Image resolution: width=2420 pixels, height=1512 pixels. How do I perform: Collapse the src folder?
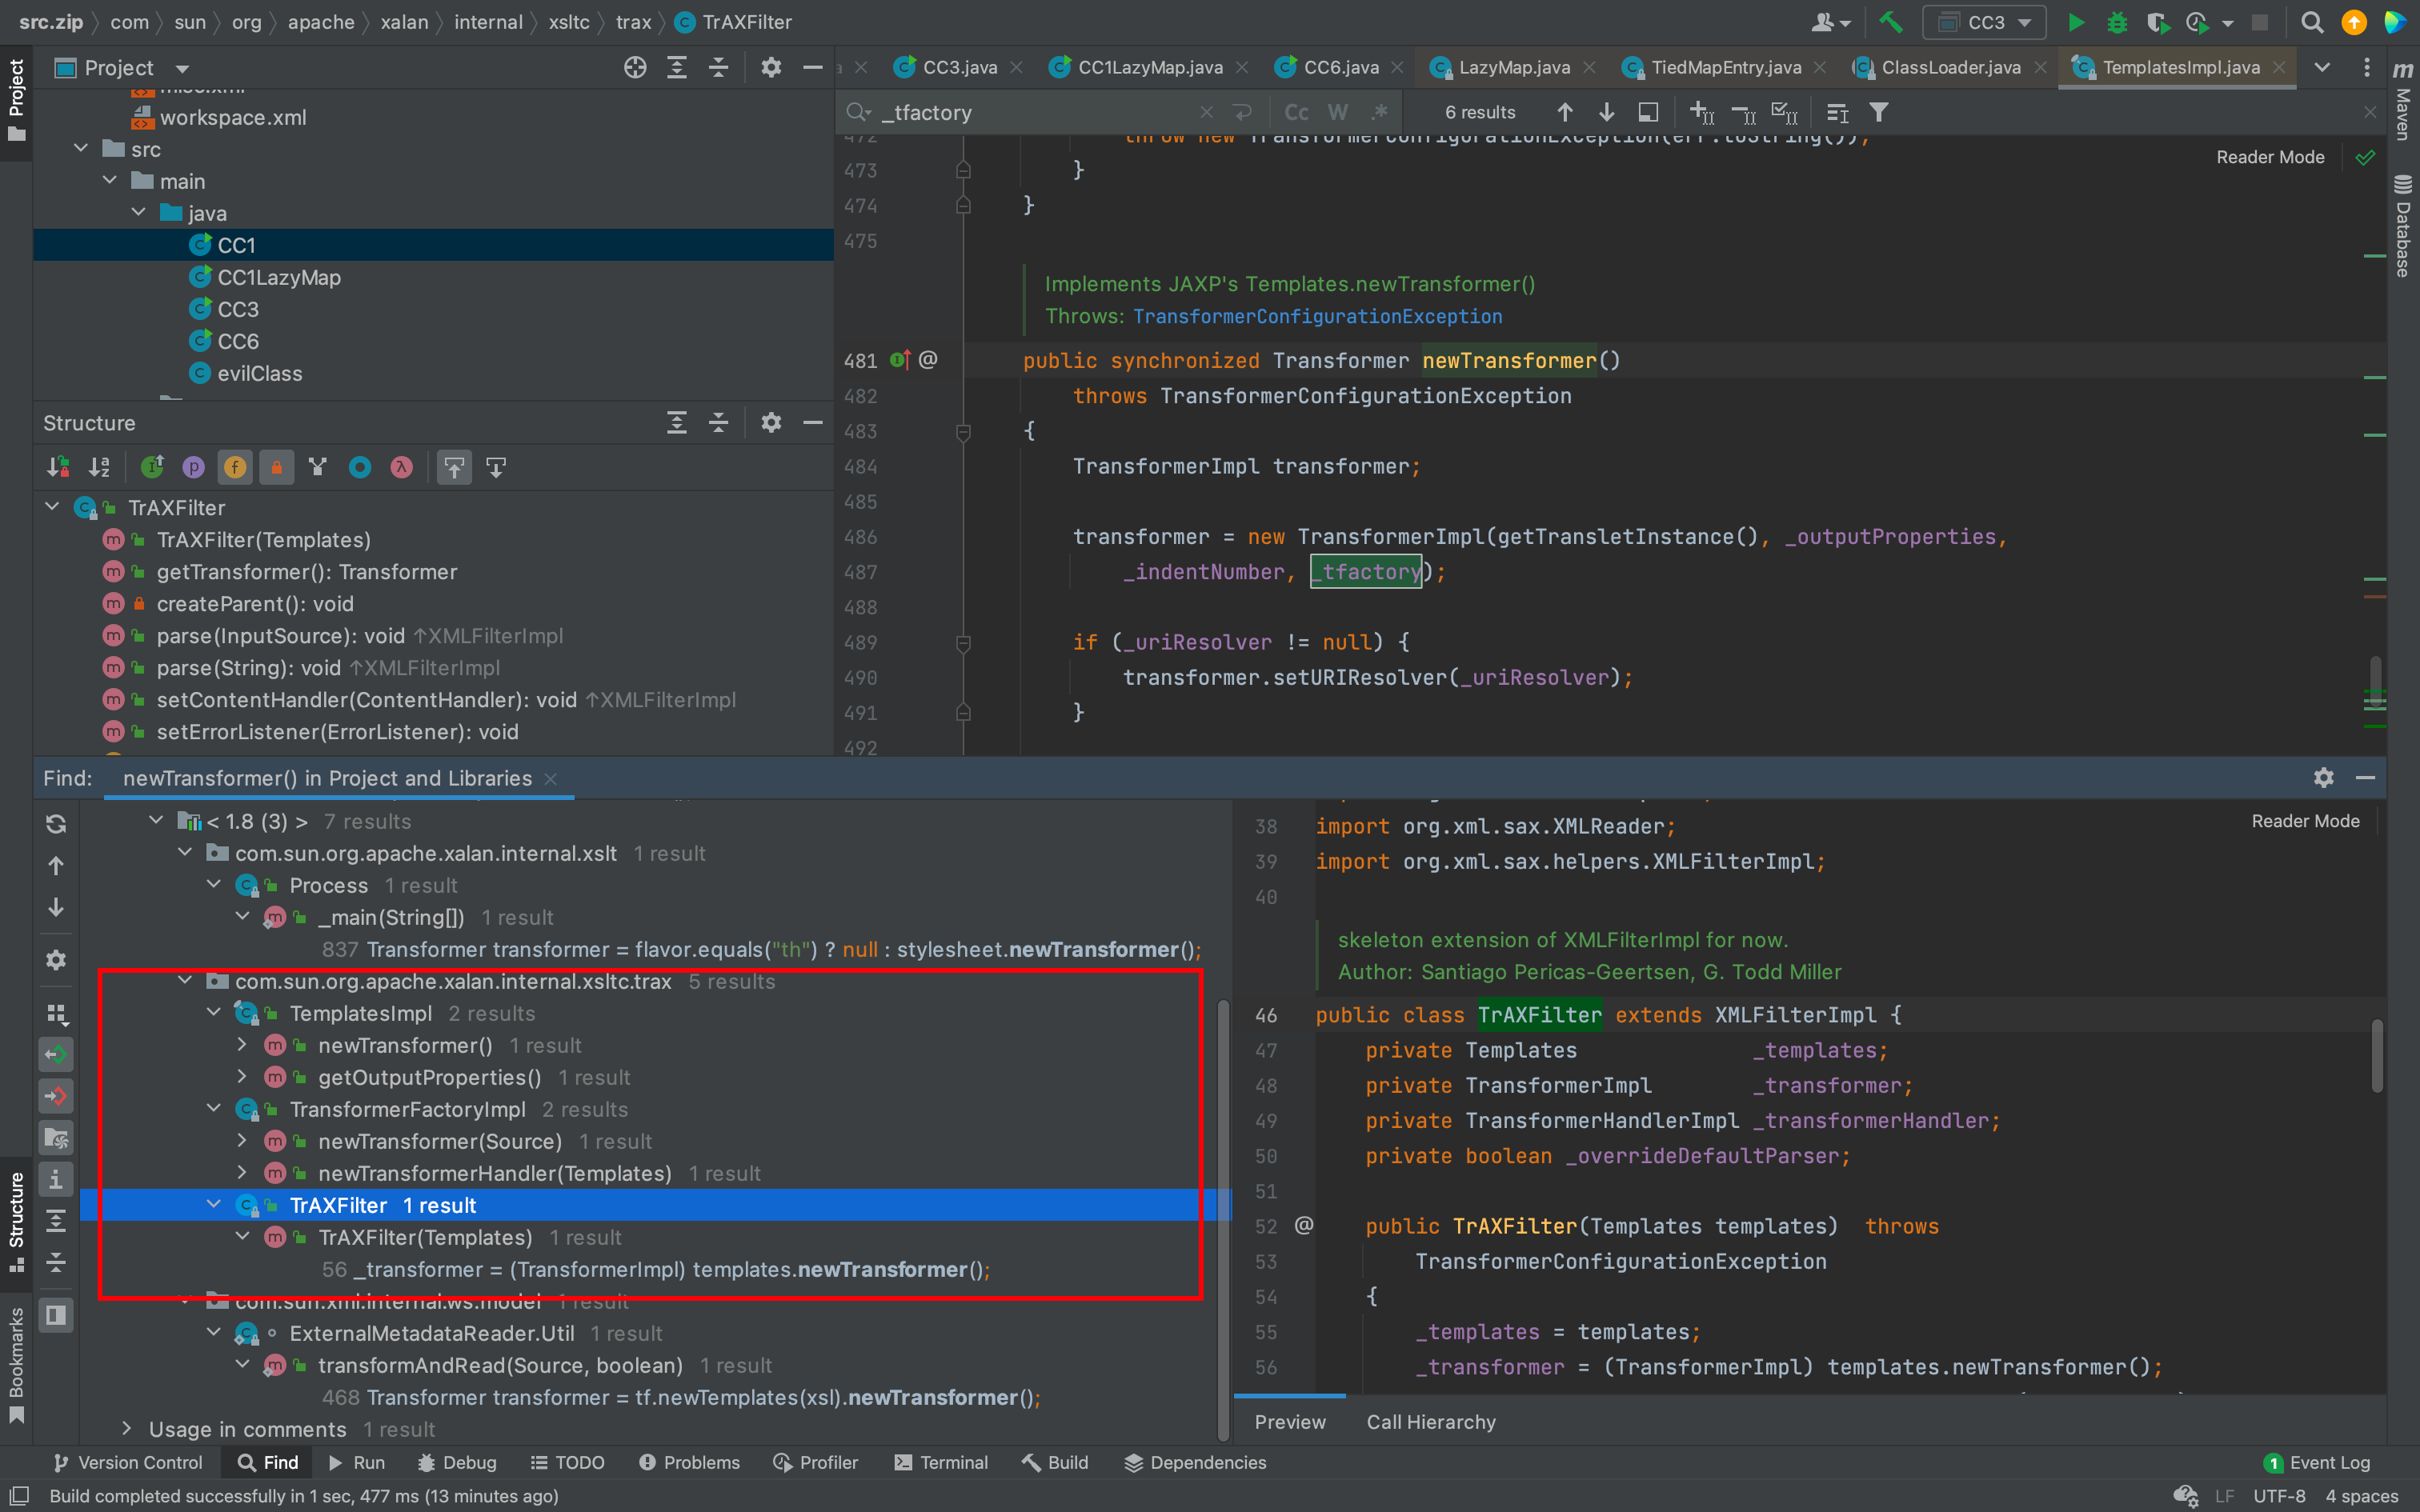(x=81, y=149)
